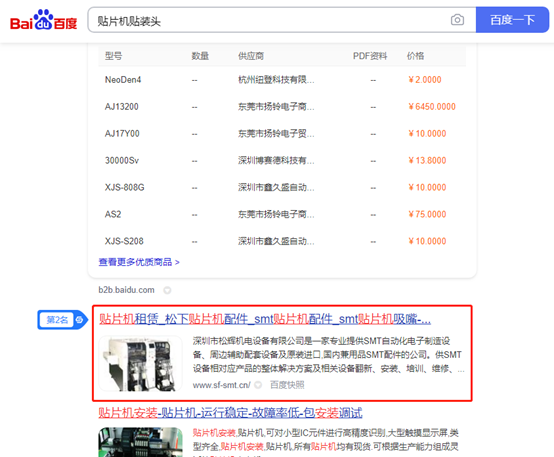Select XJS-S208 model cell

[124, 241]
